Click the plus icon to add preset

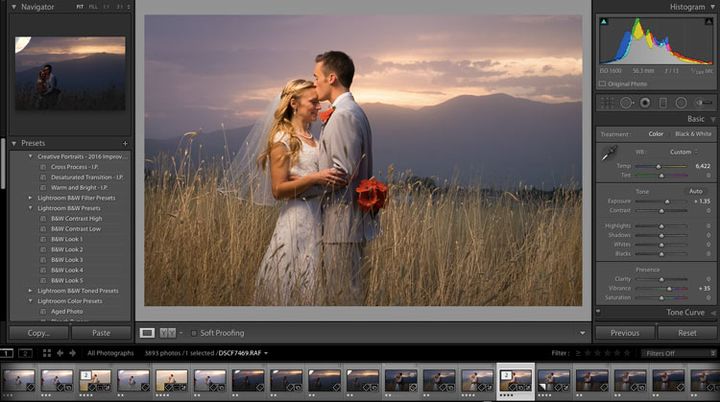tap(125, 143)
